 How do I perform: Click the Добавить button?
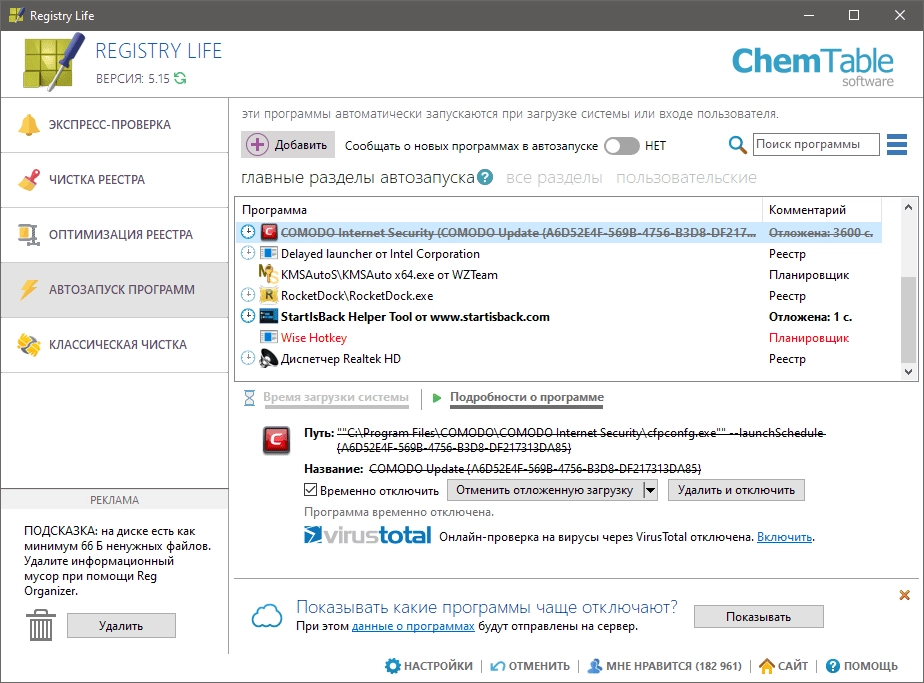click(x=288, y=145)
